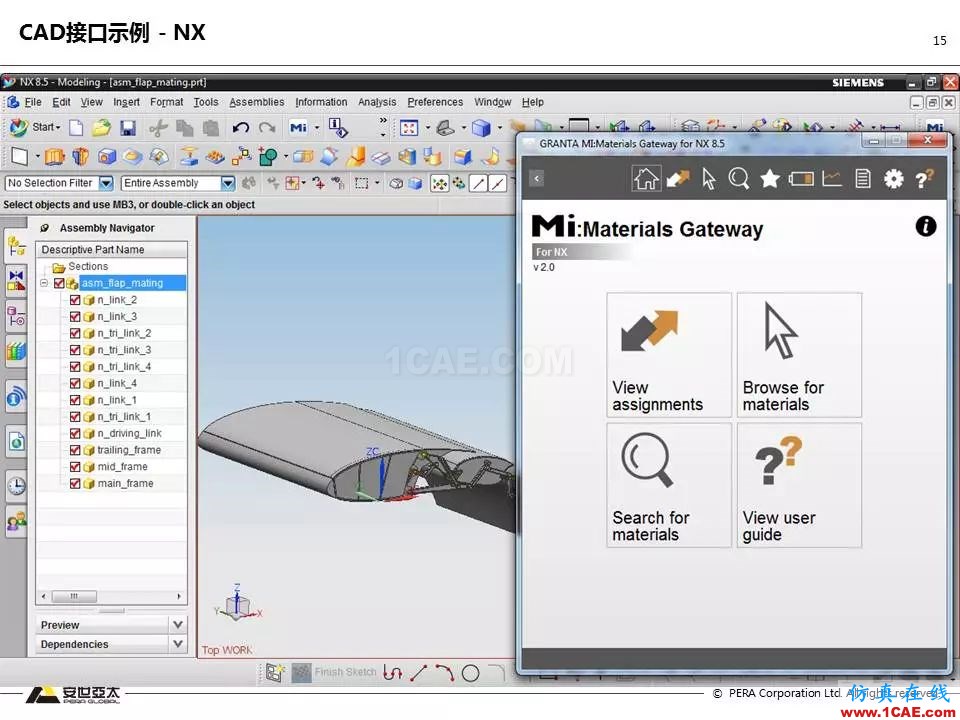Click the Line sketch tool in bottom toolbar
This screenshot has height=720, width=960.
click(x=419, y=673)
